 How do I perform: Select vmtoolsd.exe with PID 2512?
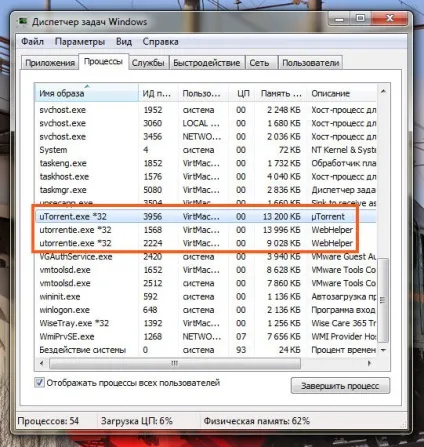point(206,283)
